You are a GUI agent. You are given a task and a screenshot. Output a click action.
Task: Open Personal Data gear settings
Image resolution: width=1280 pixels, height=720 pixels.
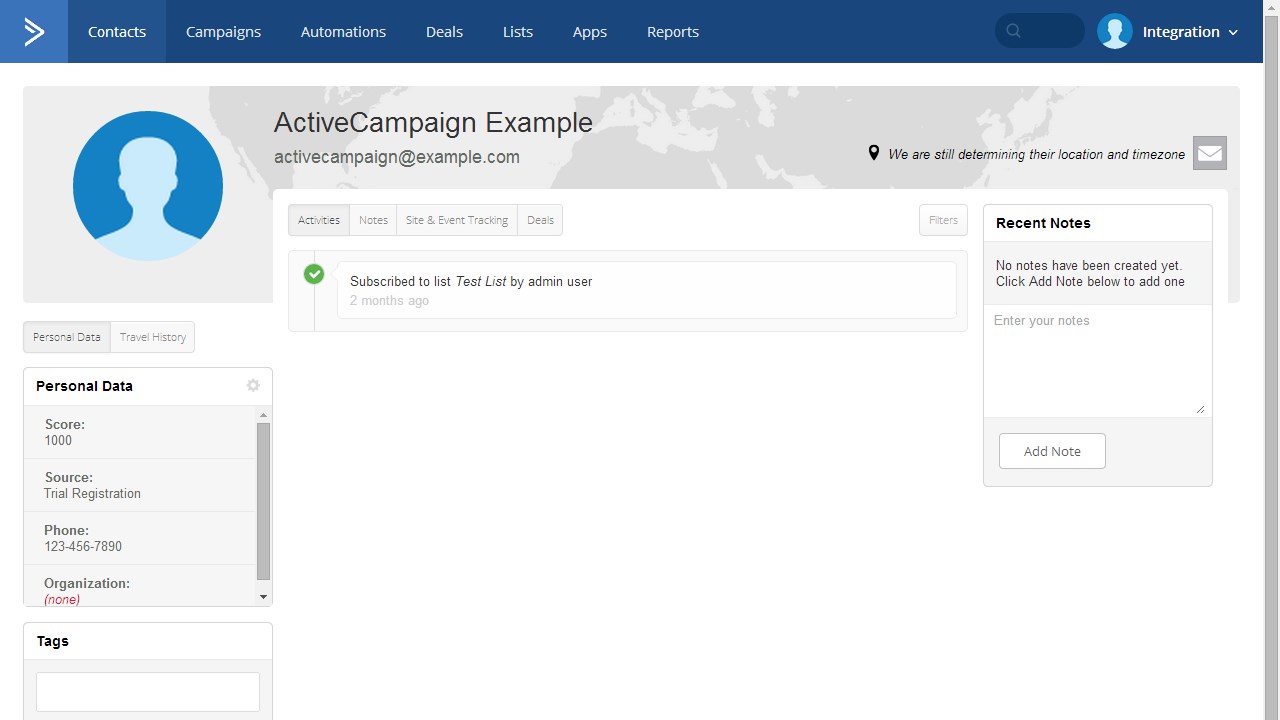(253, 385)
